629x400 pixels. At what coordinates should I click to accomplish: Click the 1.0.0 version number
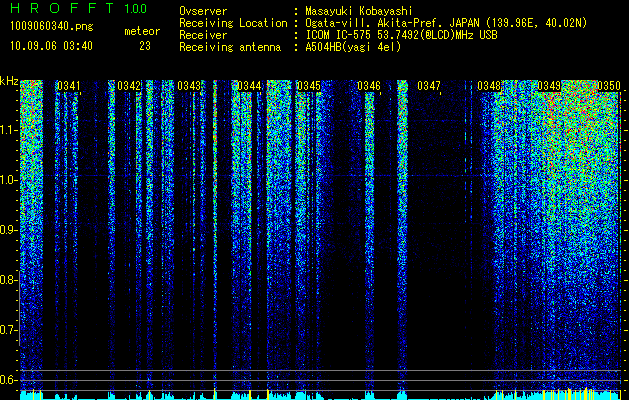135,9
